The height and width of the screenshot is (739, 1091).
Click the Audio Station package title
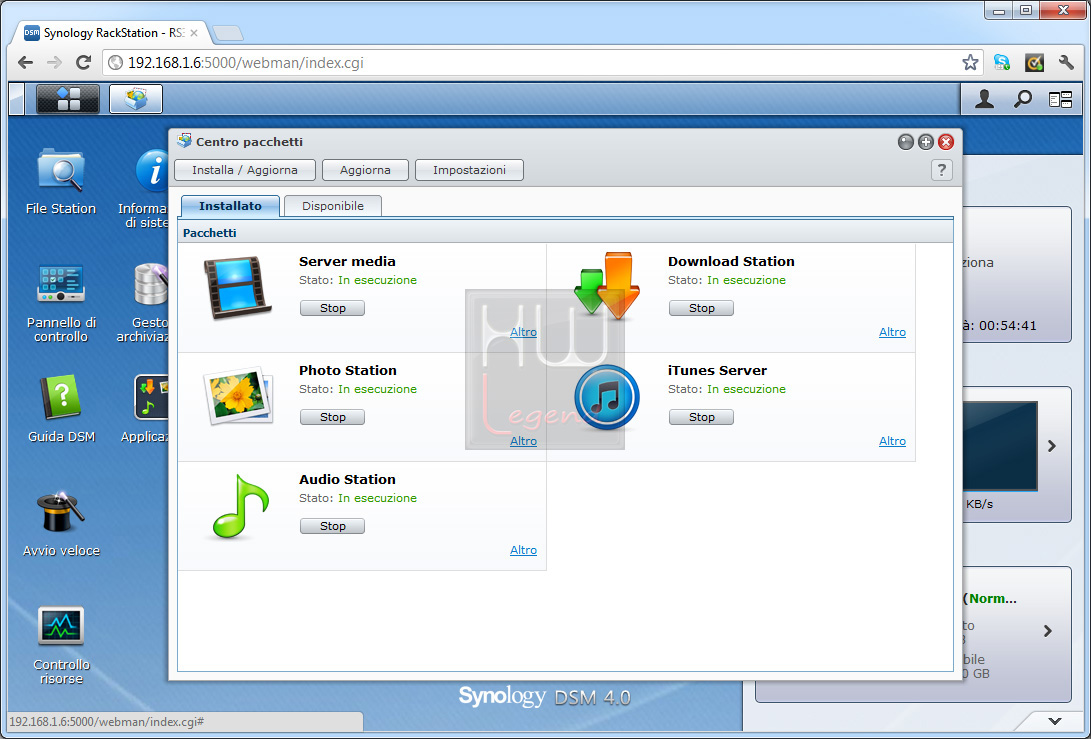(x=347, y=479)
